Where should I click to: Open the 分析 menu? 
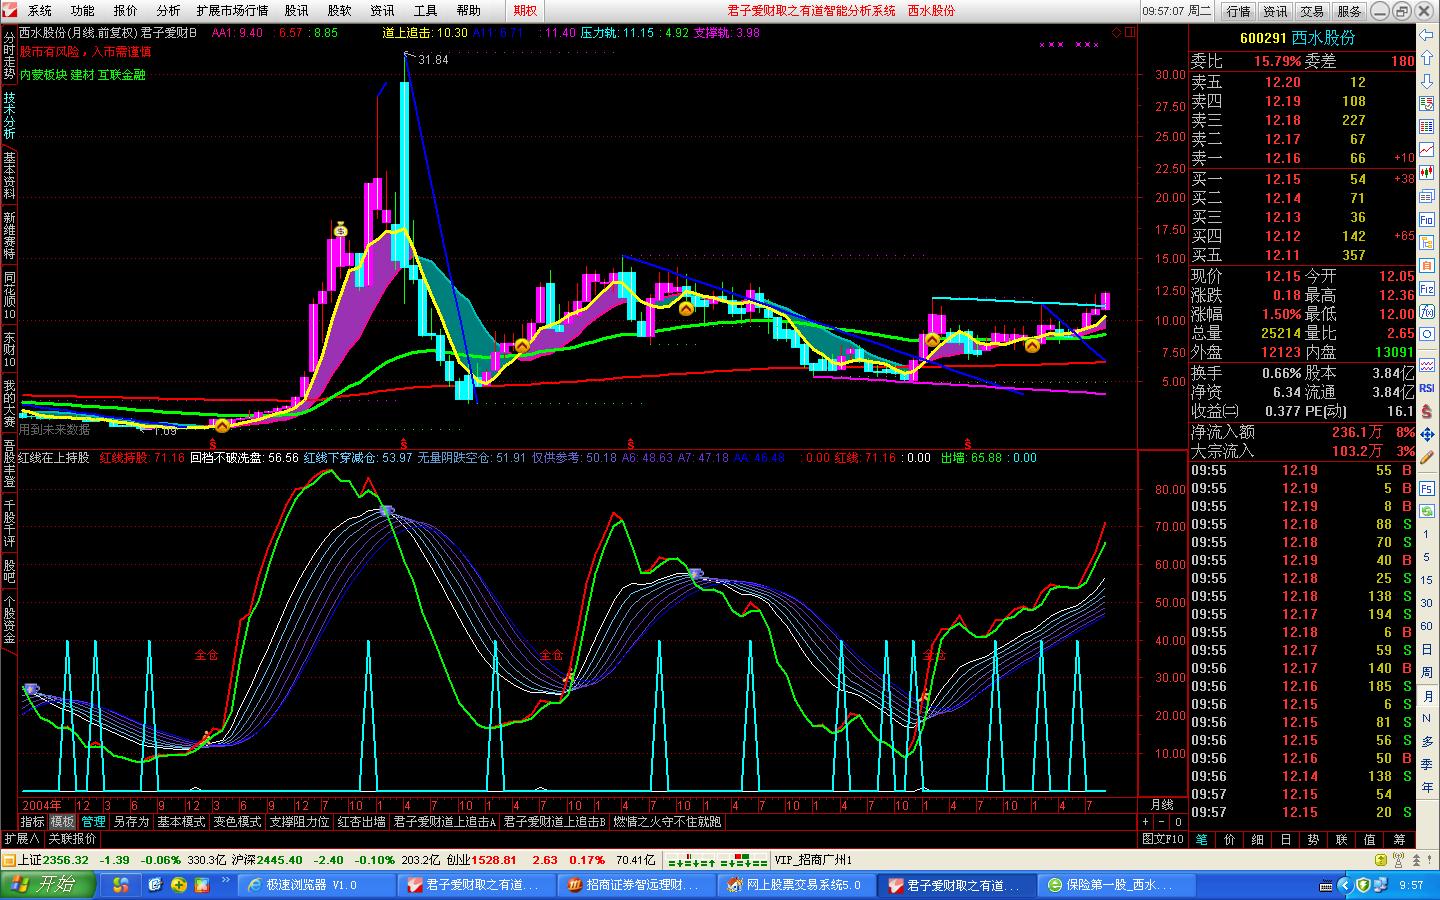168,10
